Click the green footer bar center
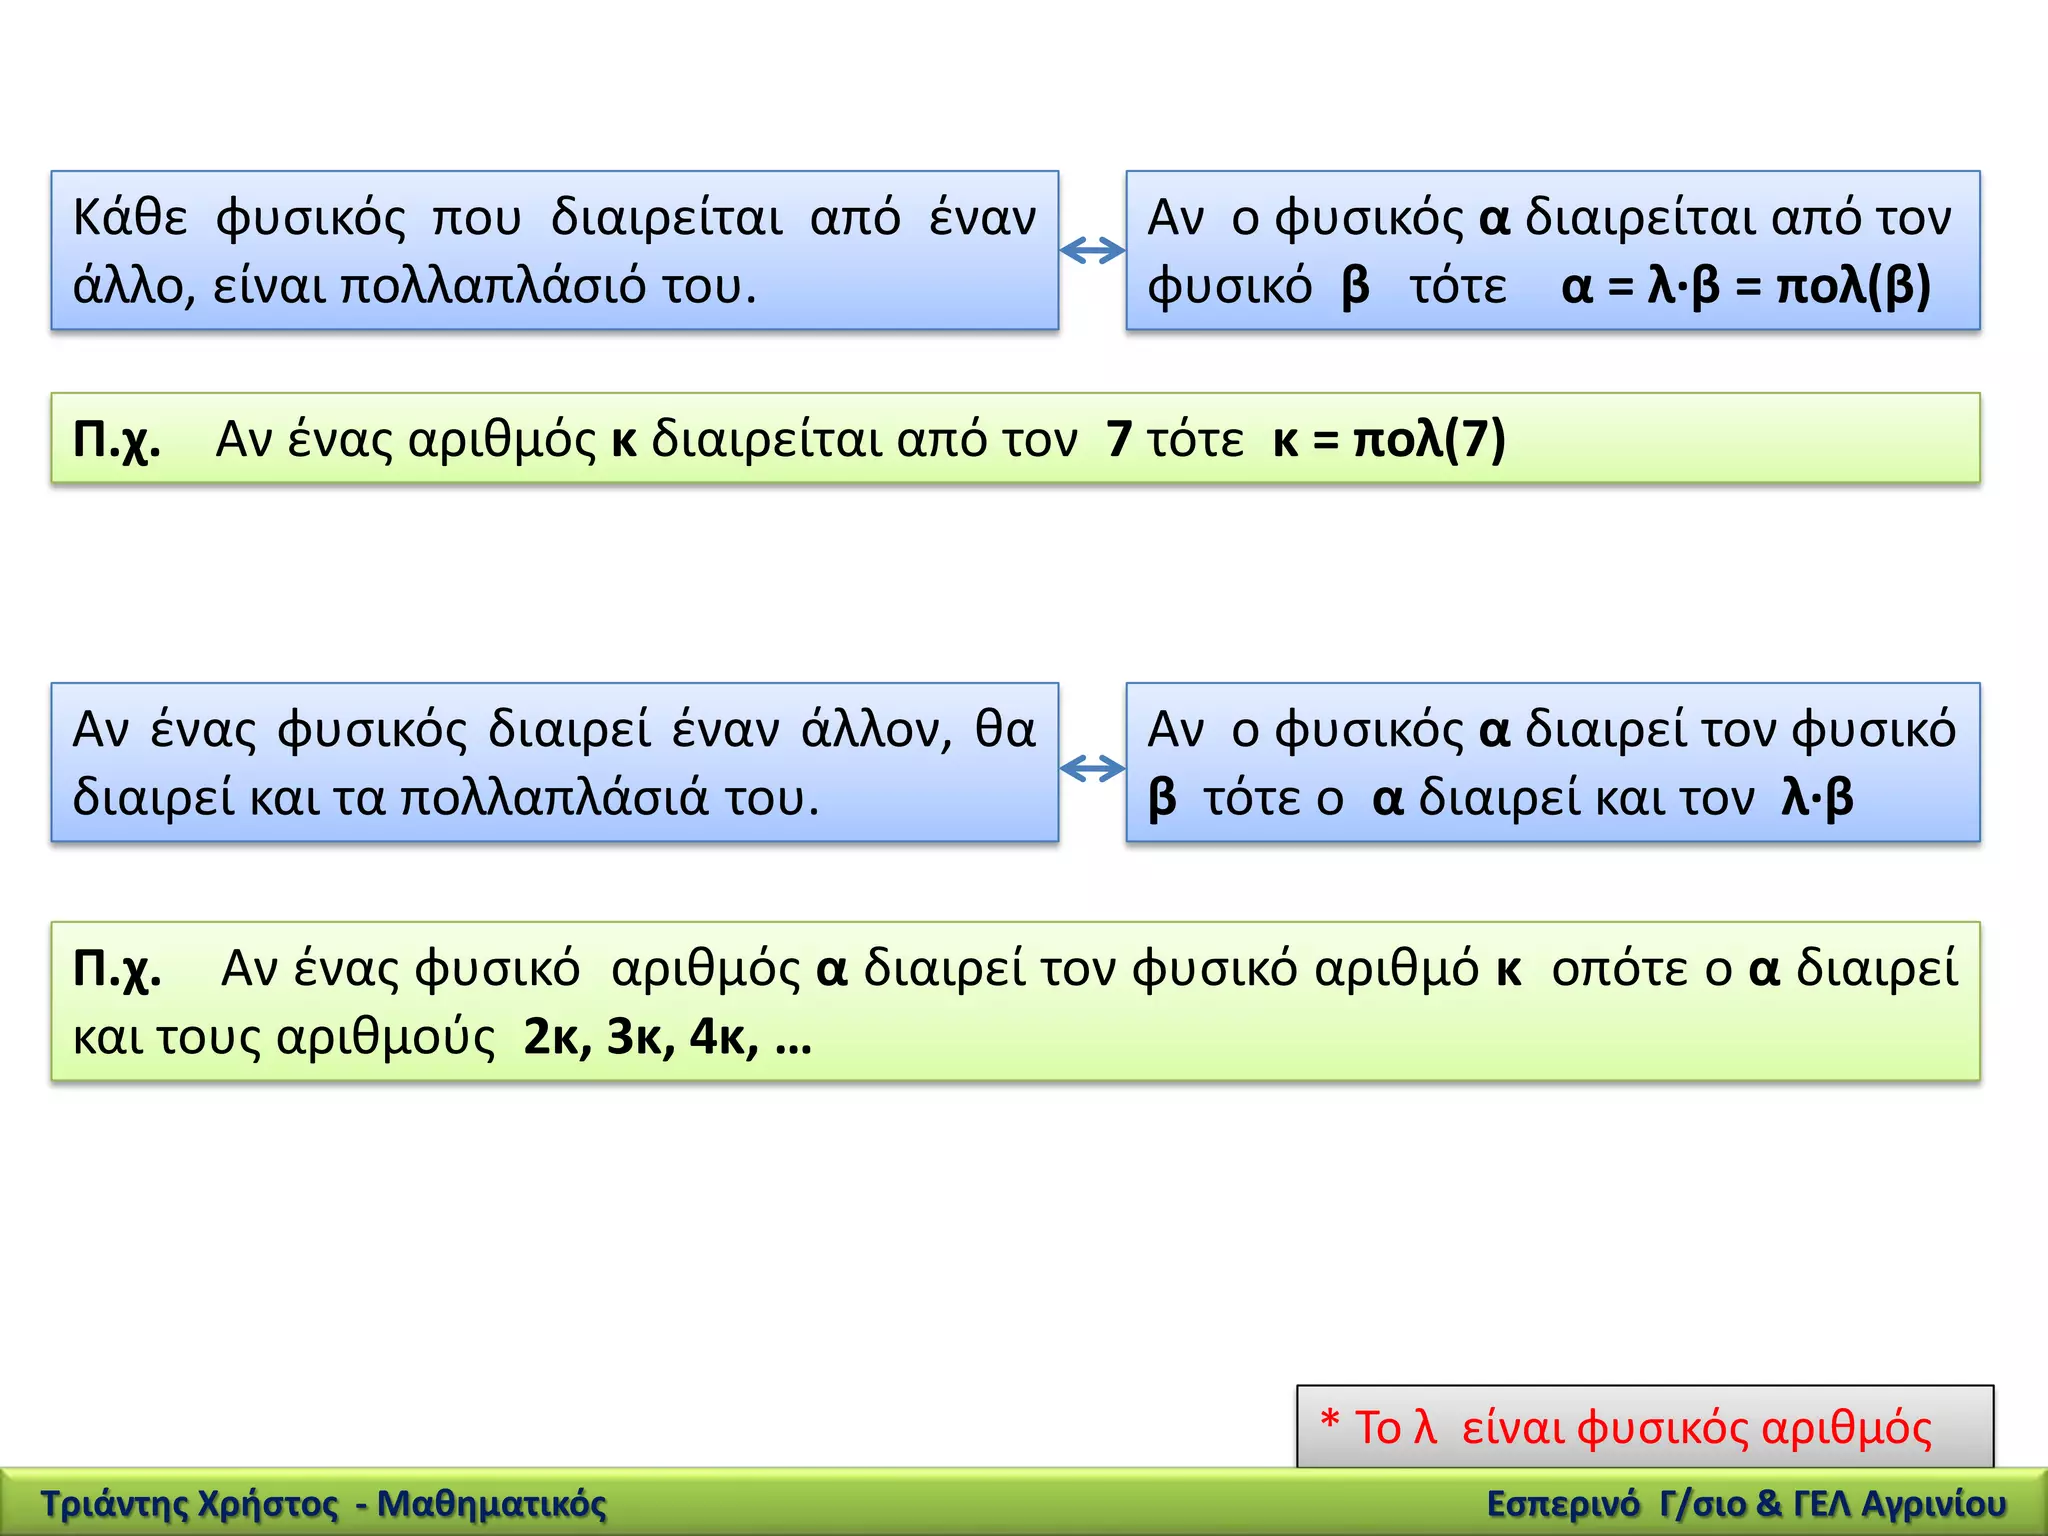The height and width of the screenshot is (1536, 2048). pyautogui.click(x=1024, y=1503)
